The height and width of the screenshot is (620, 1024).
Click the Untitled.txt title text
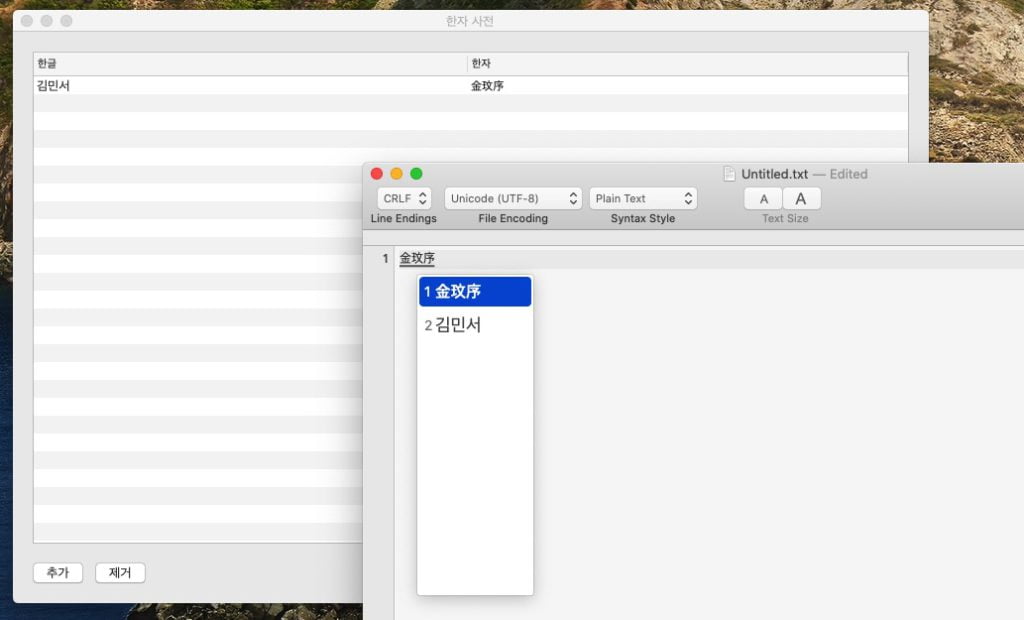tap(775, 174)
